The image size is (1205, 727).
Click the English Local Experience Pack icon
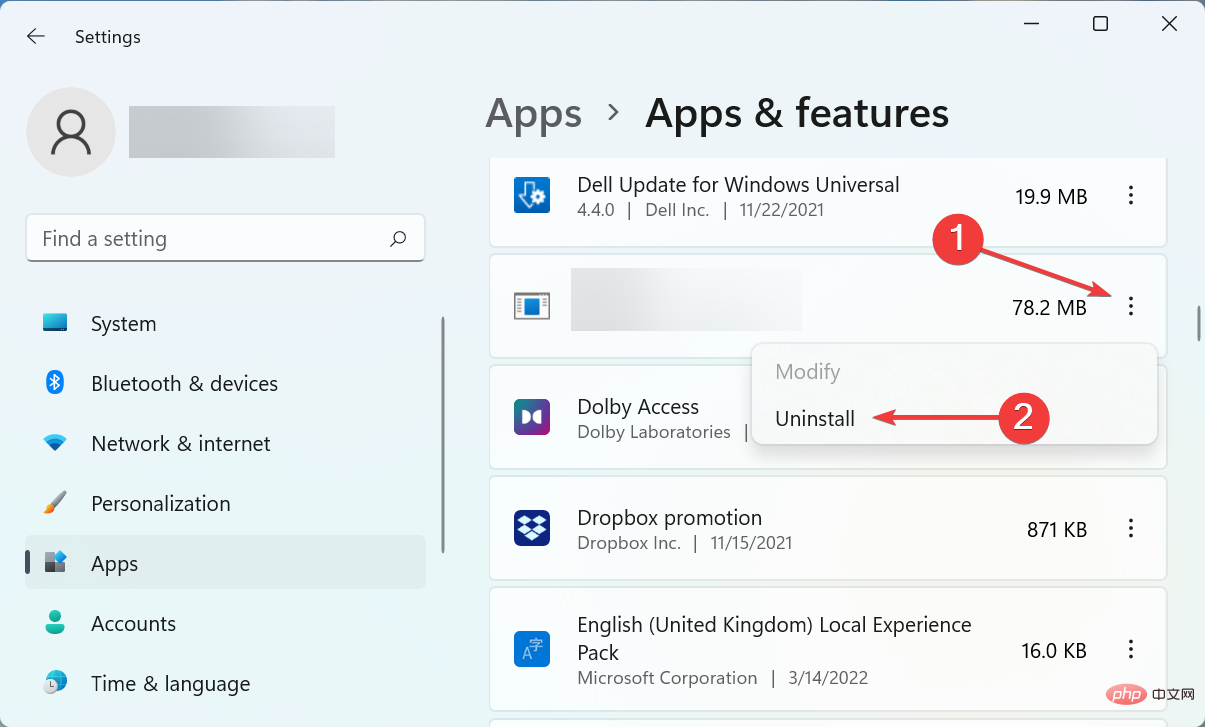pyautogui.click(x=532, y=649)
